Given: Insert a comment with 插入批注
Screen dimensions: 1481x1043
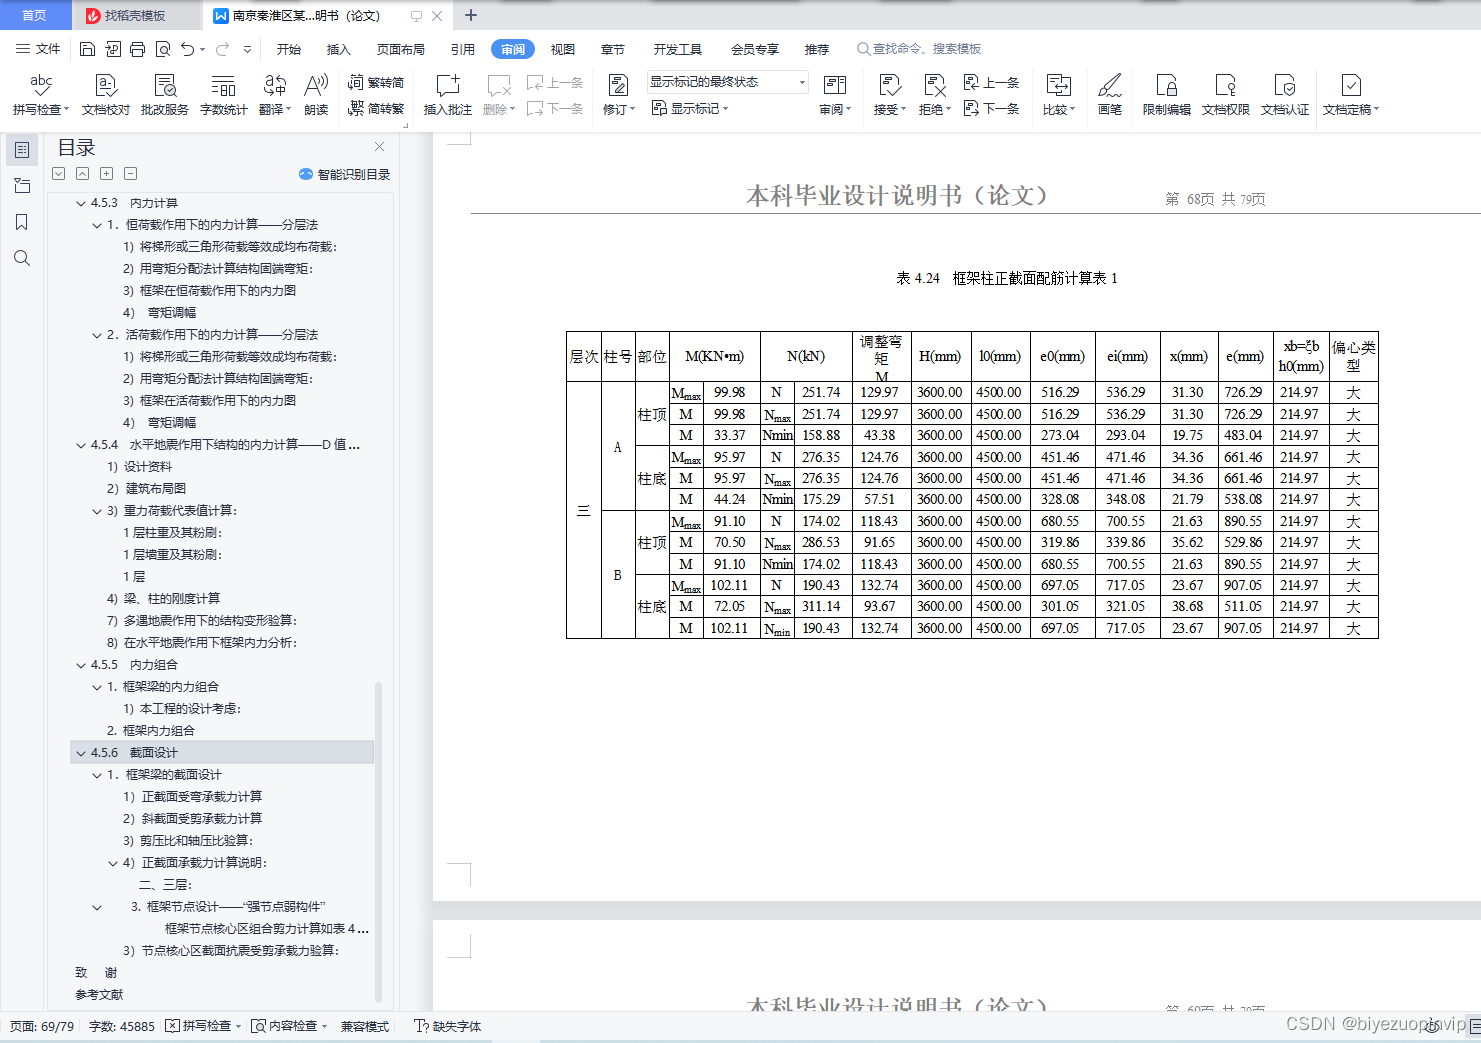Looking at the screenshot, I should point(447,95).
